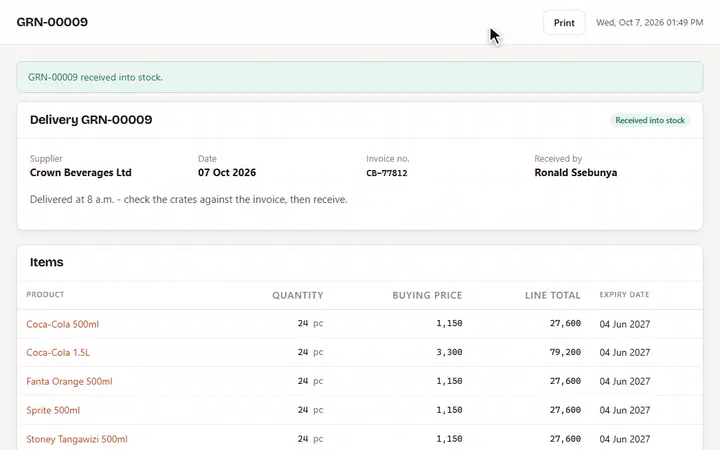Click the date and time Wed, Oct 7, 2026
Viewport: 720px width, 450px height.
pos(649,22)
